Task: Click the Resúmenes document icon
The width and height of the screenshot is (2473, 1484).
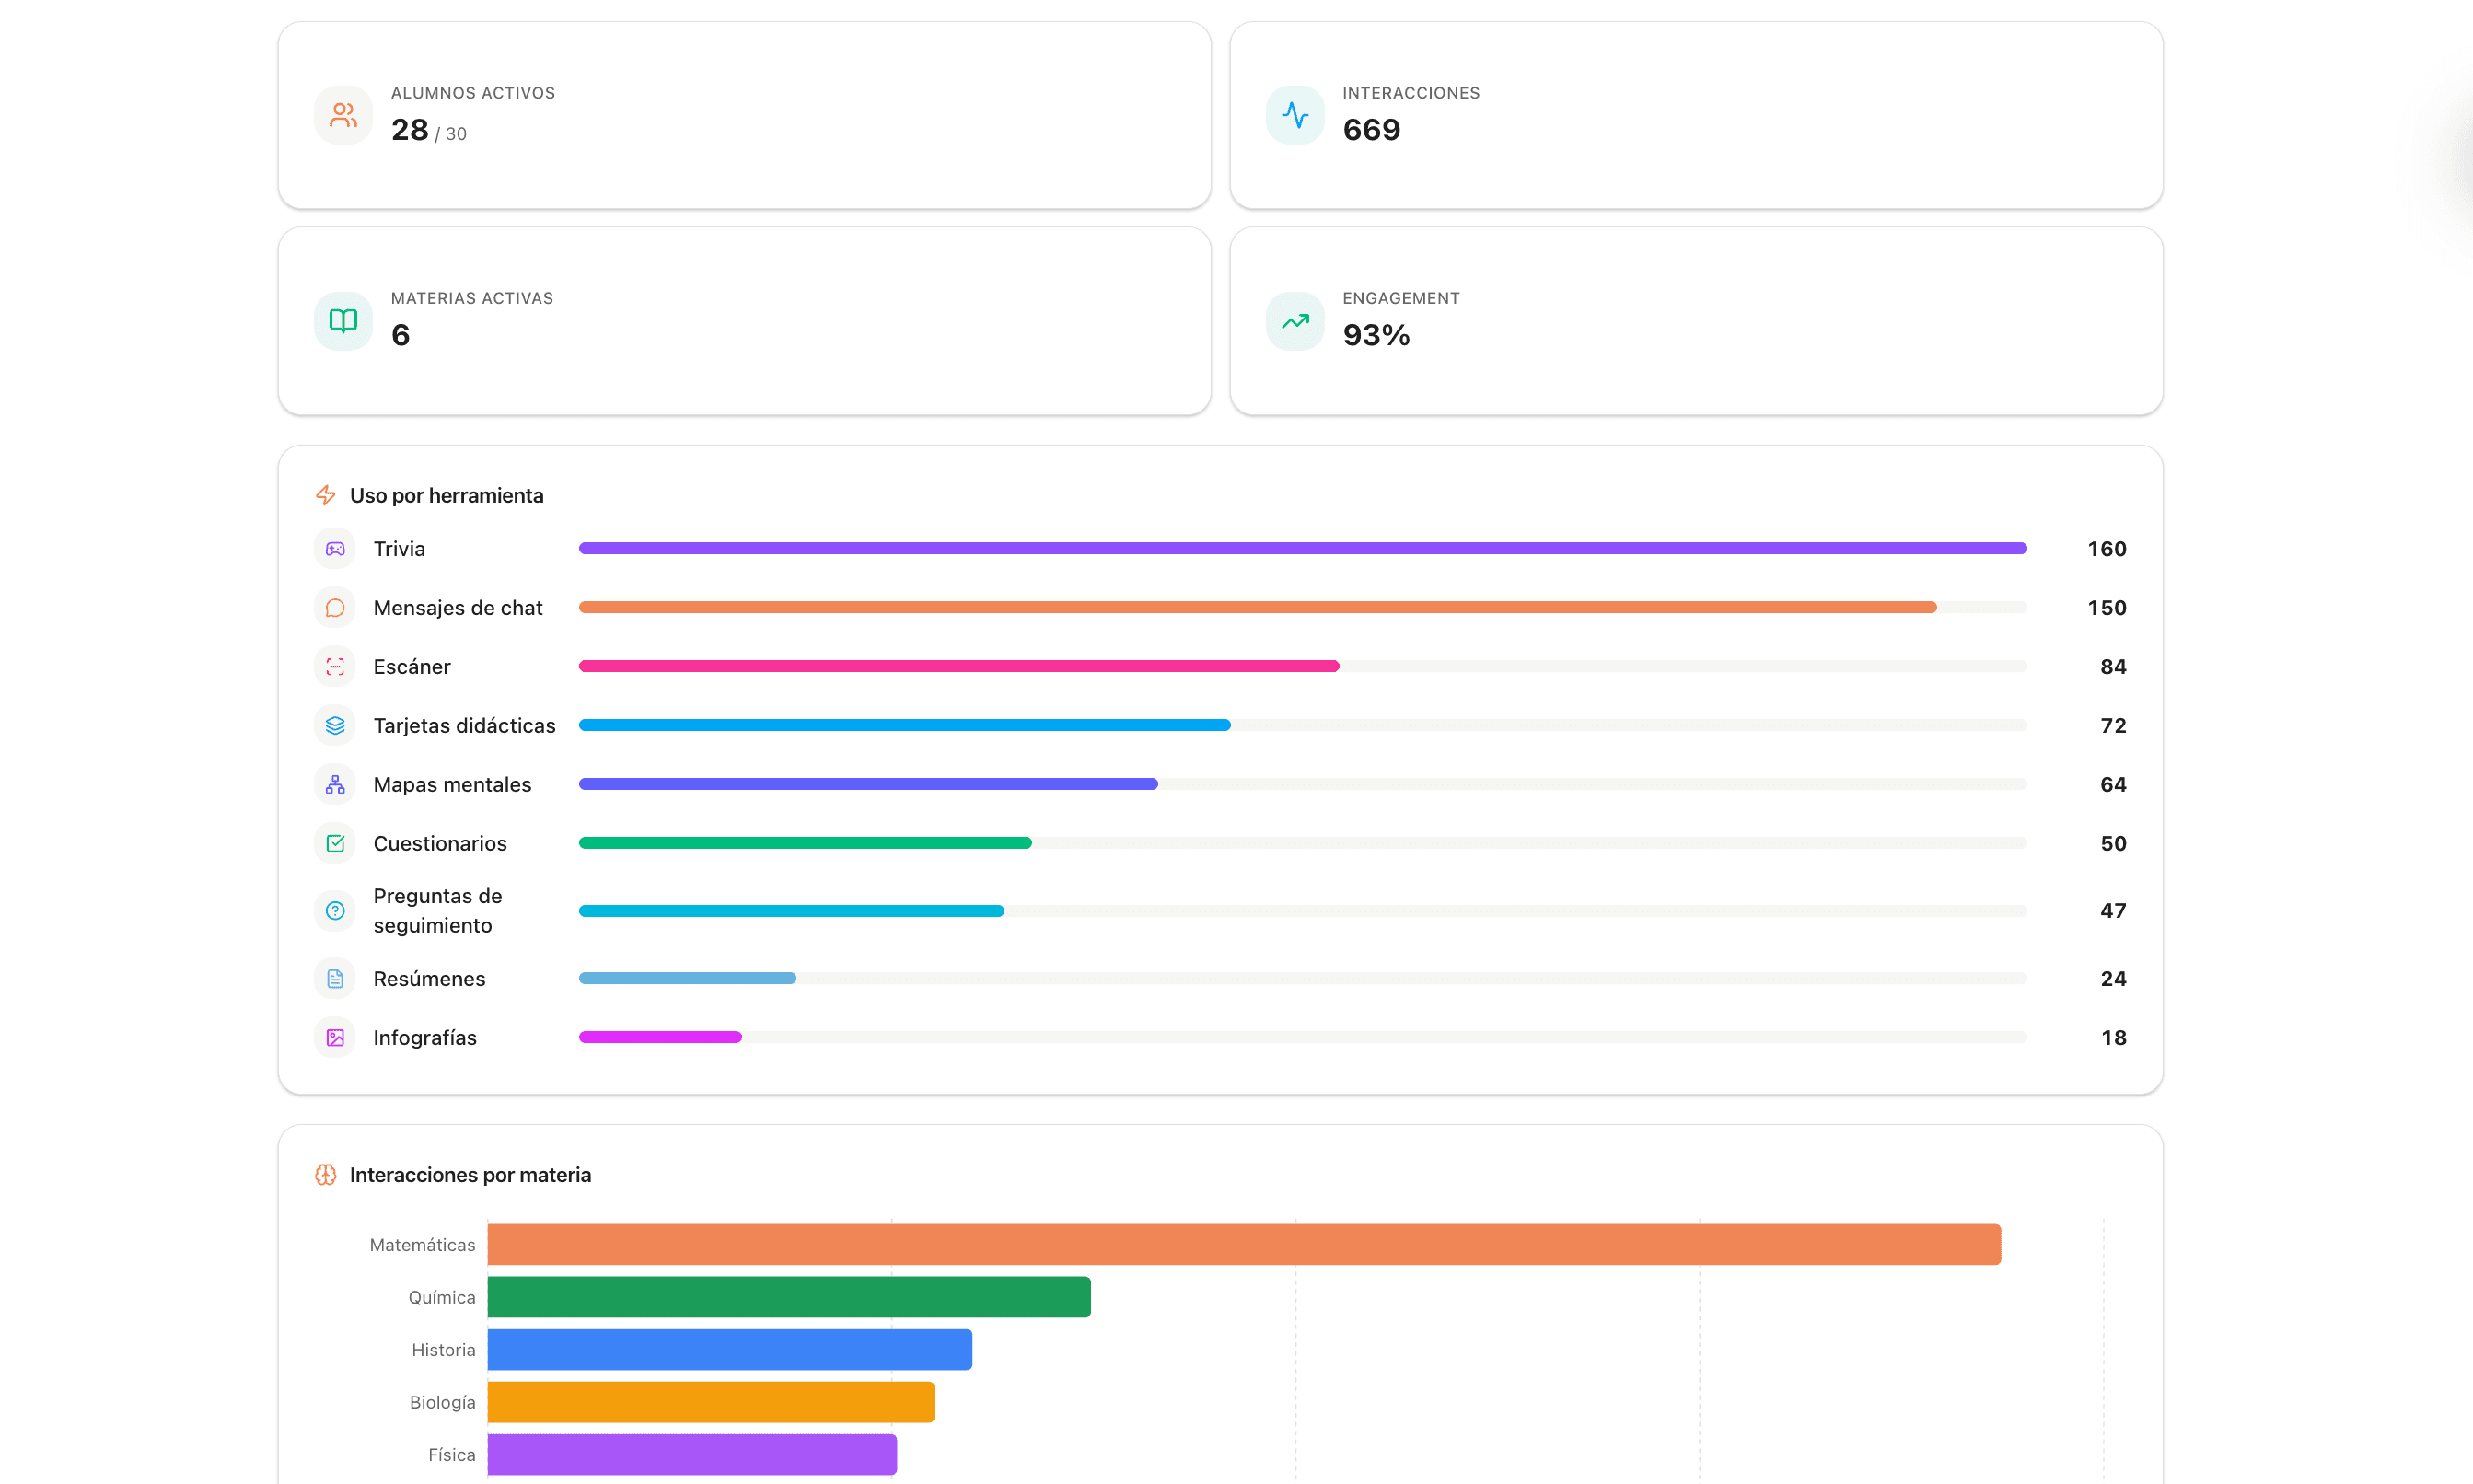Action: click(x=335, y=979)
